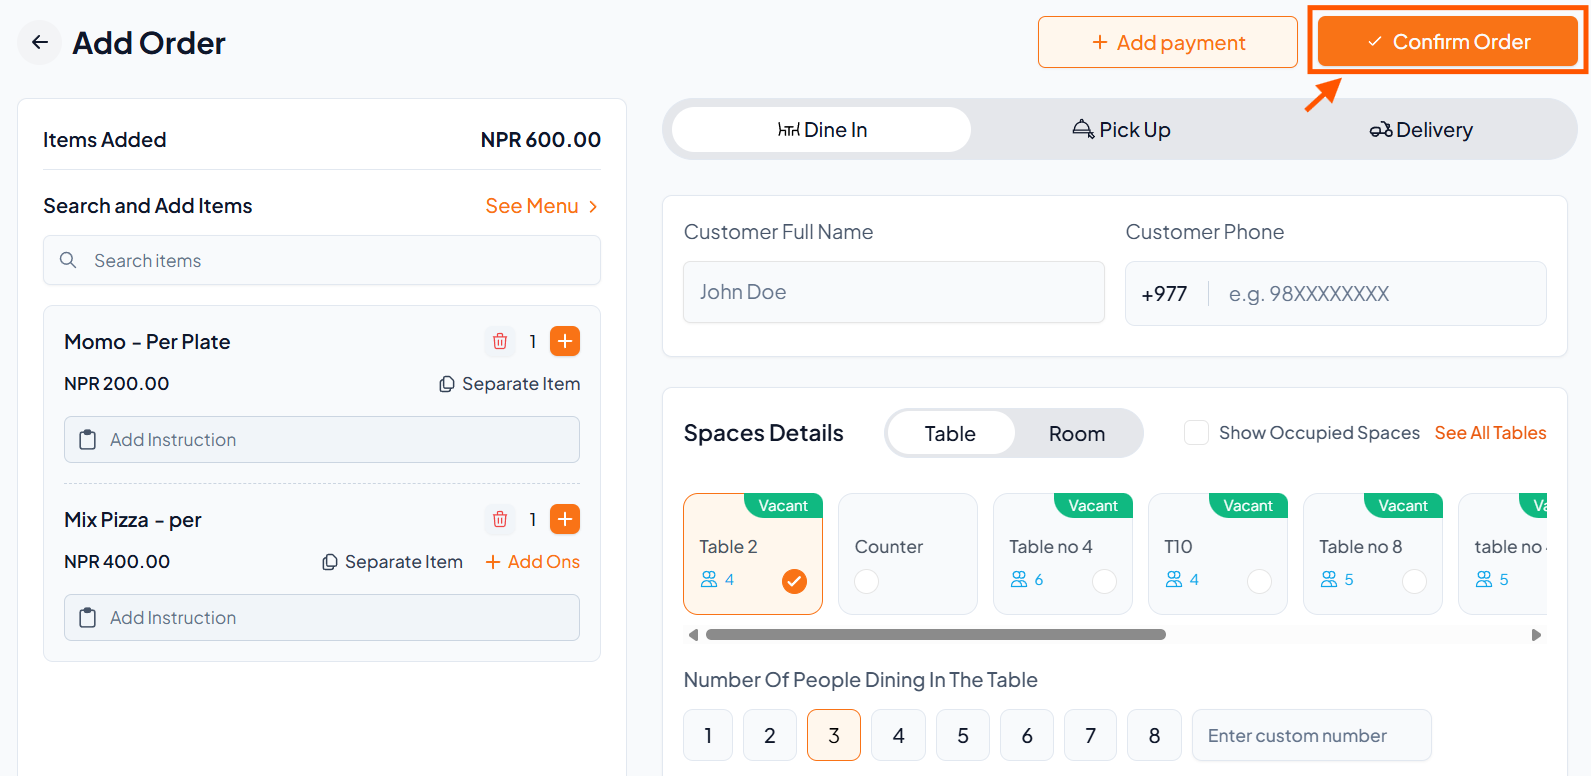Screen dimensions: 1591x776
Task: Switch to the Pick Up tab
Action: click(1121, 130)
